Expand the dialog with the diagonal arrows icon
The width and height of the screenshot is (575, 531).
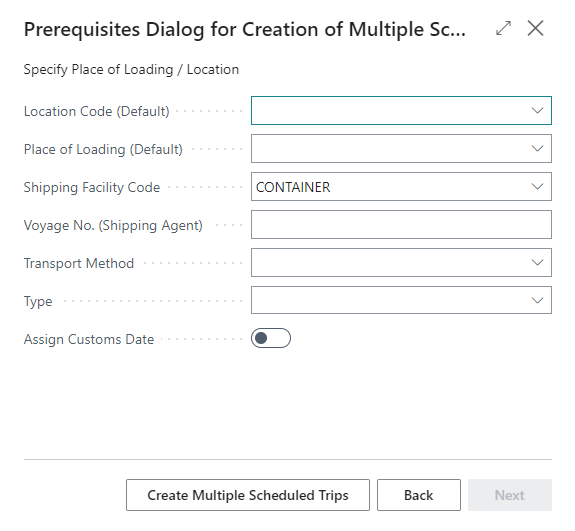point(503,28)
